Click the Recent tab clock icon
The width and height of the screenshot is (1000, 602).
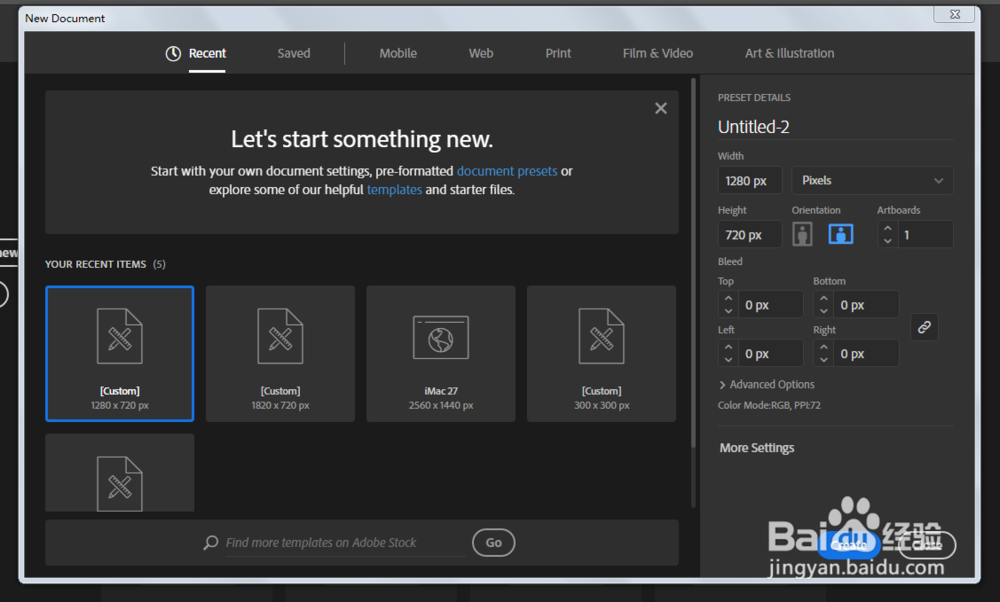coord(173,54)
